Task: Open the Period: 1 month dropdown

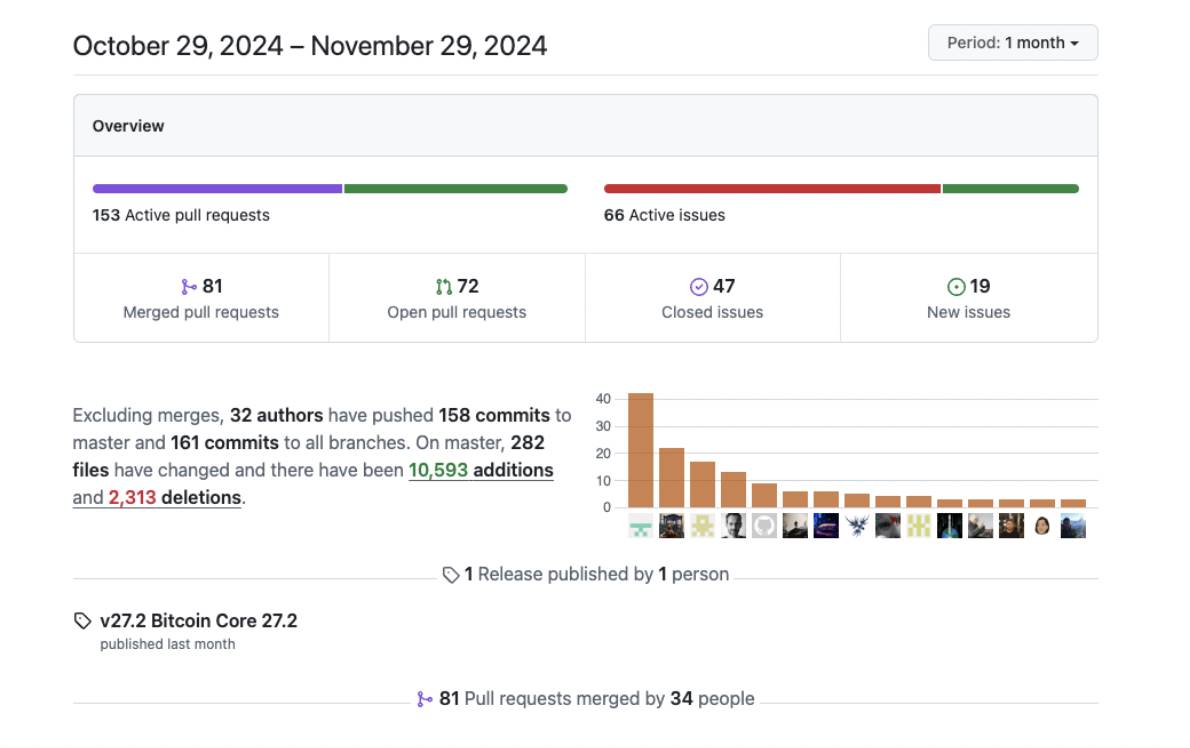Action: [1012, 43]
